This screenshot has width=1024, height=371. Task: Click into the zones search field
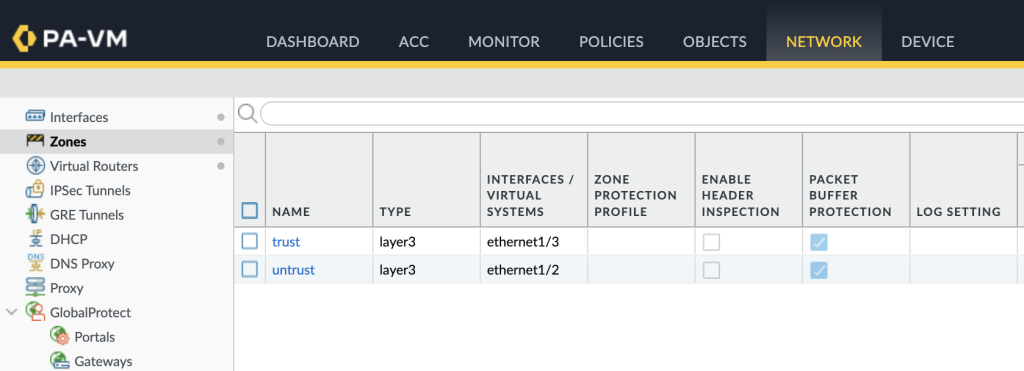pos(642,114)
